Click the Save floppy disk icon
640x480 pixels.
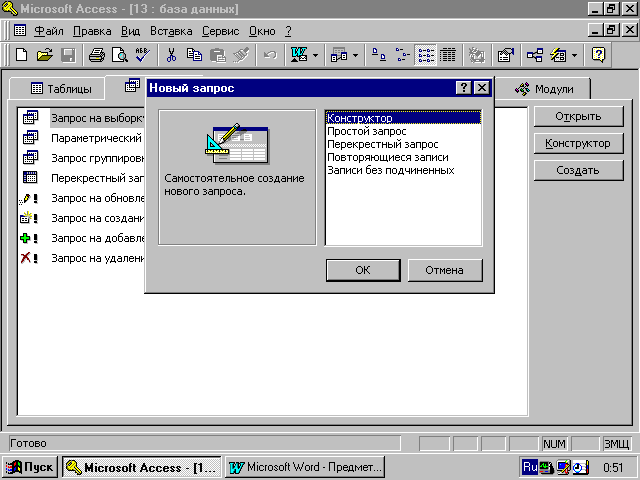tap(68, 55)
